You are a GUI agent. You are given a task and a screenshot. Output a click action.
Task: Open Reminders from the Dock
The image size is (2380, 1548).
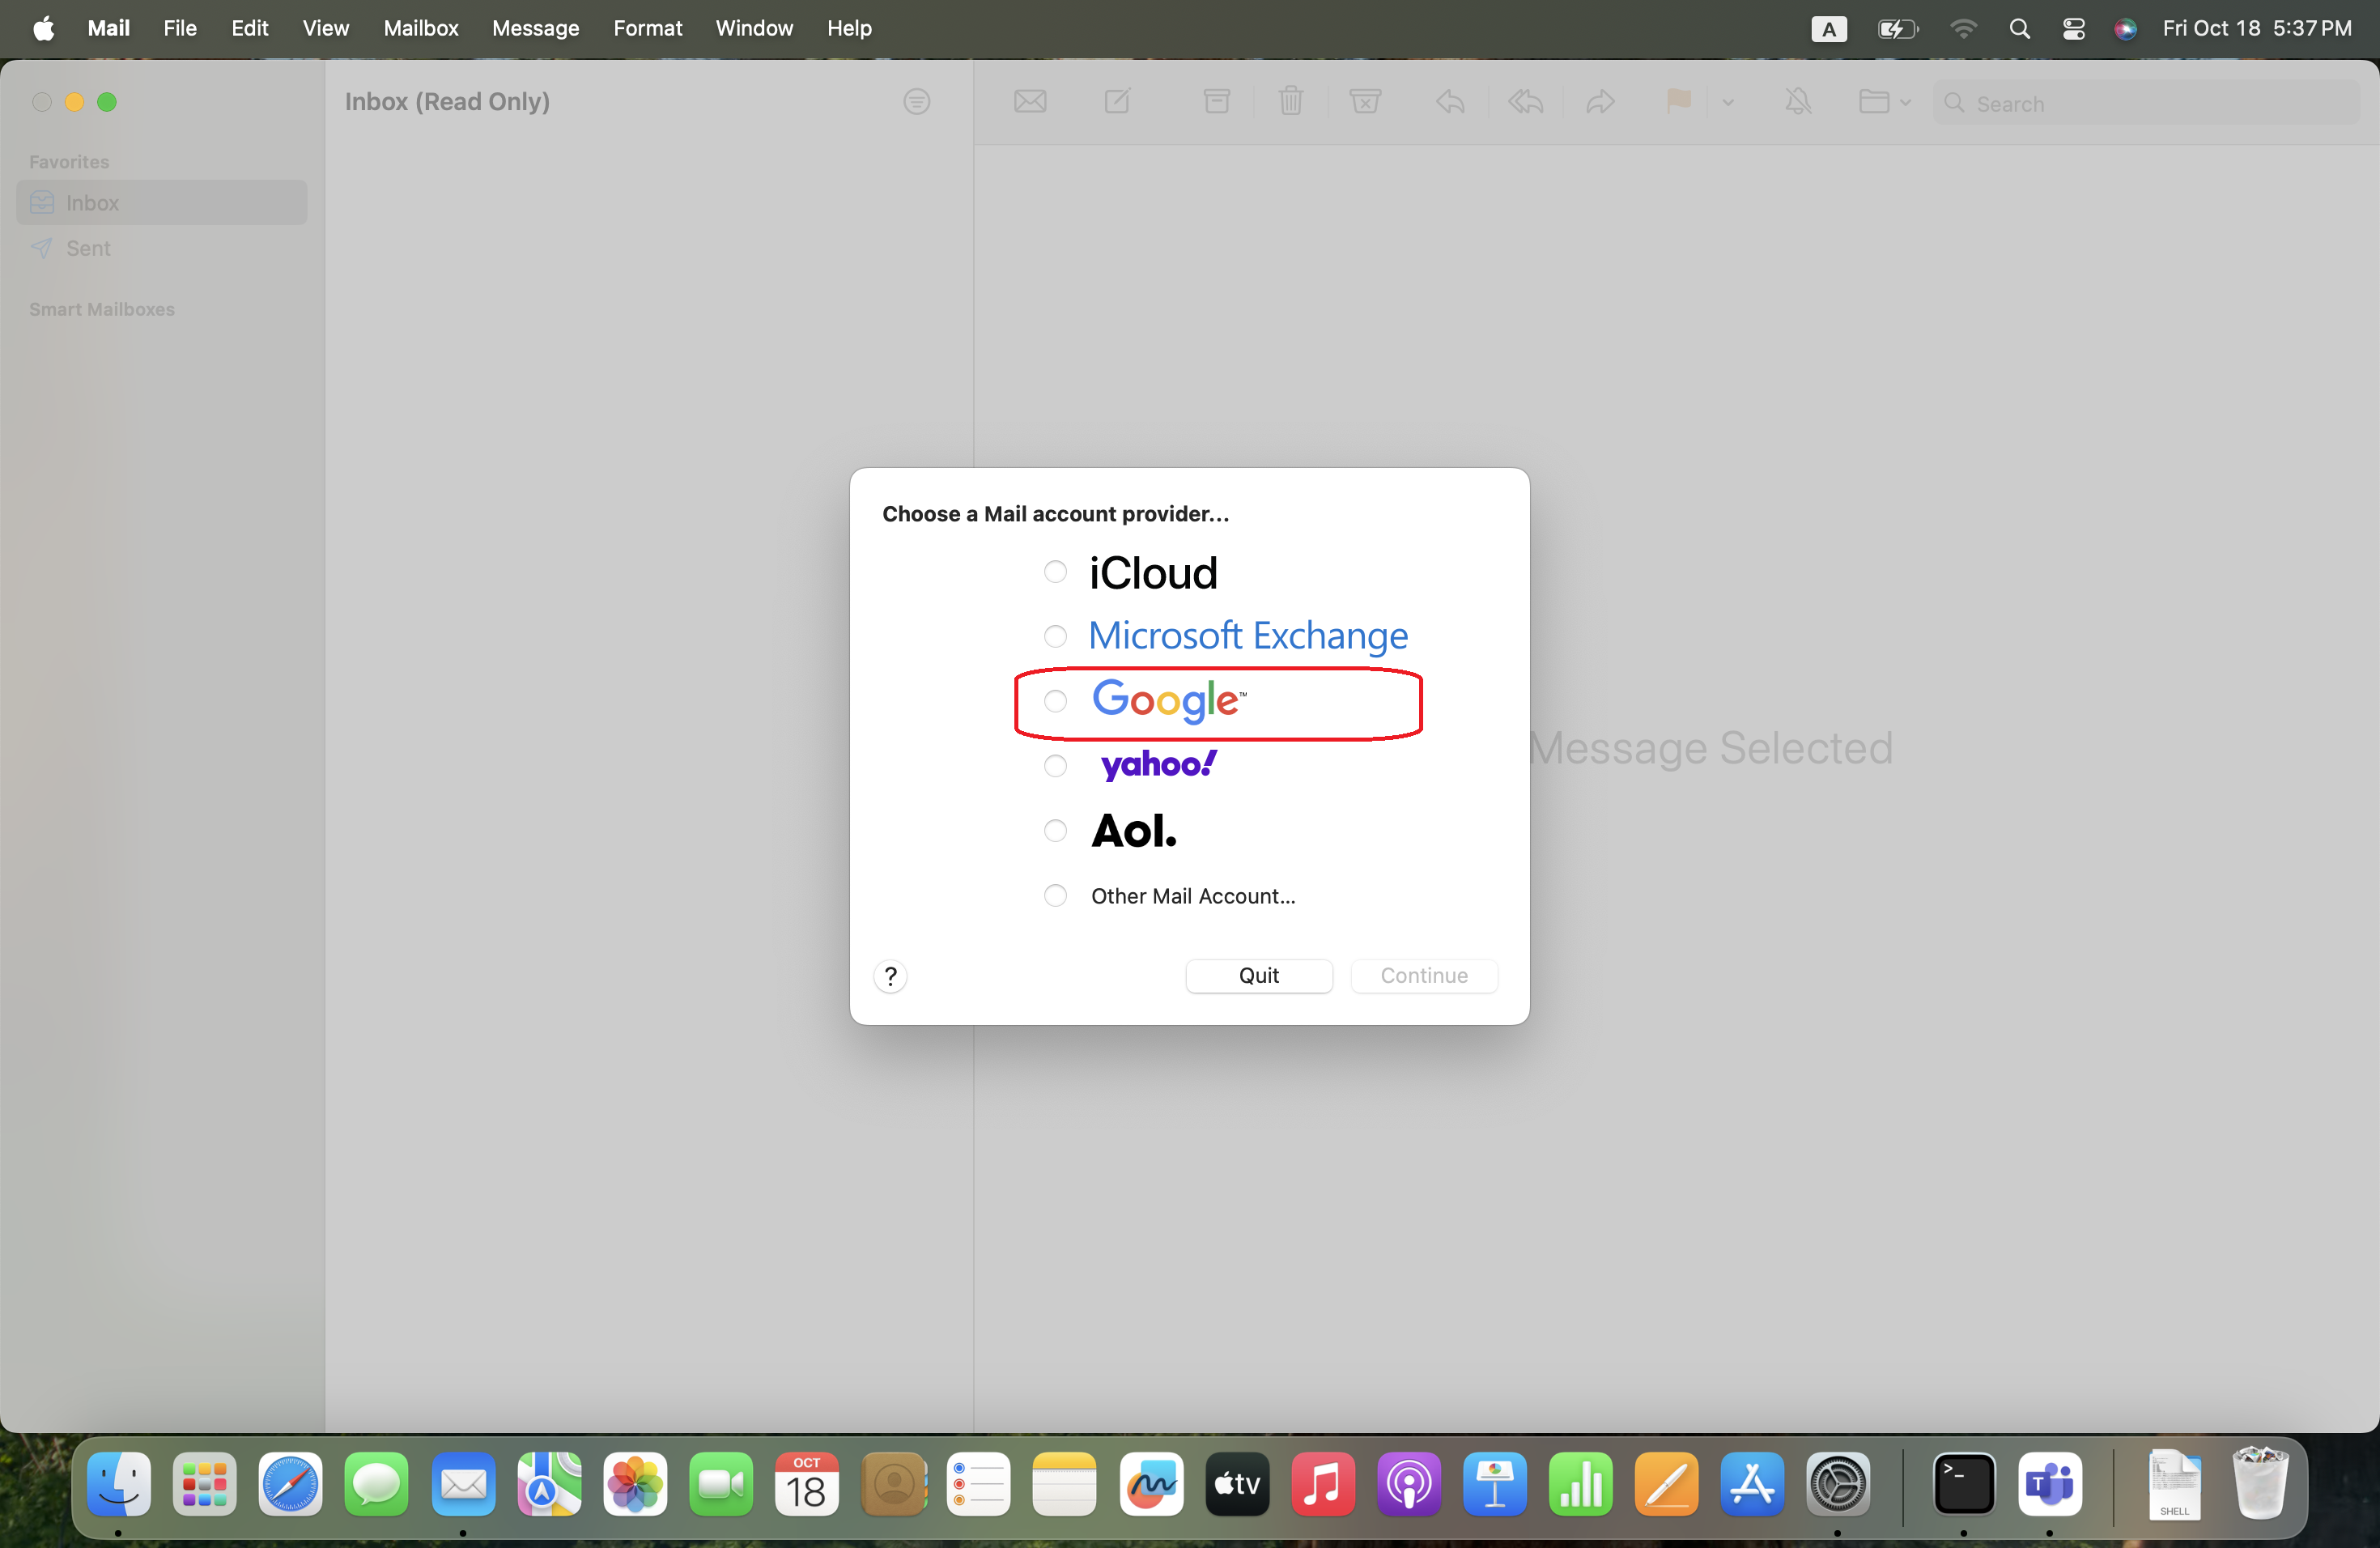click(x=979, y=1484)
